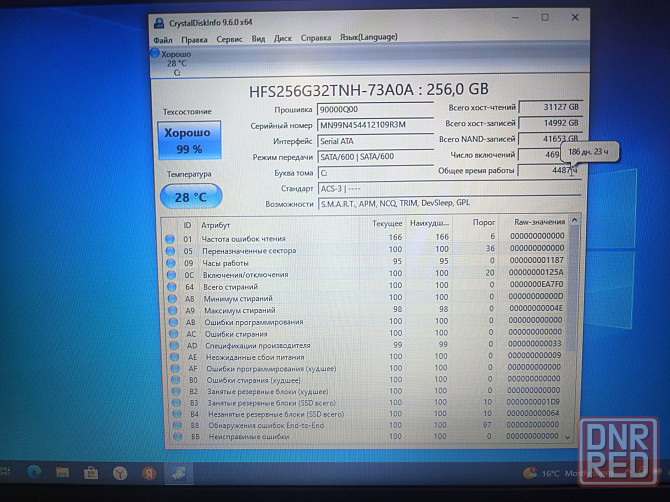Click the Стандарт field ACS-3

pos(450,188)
